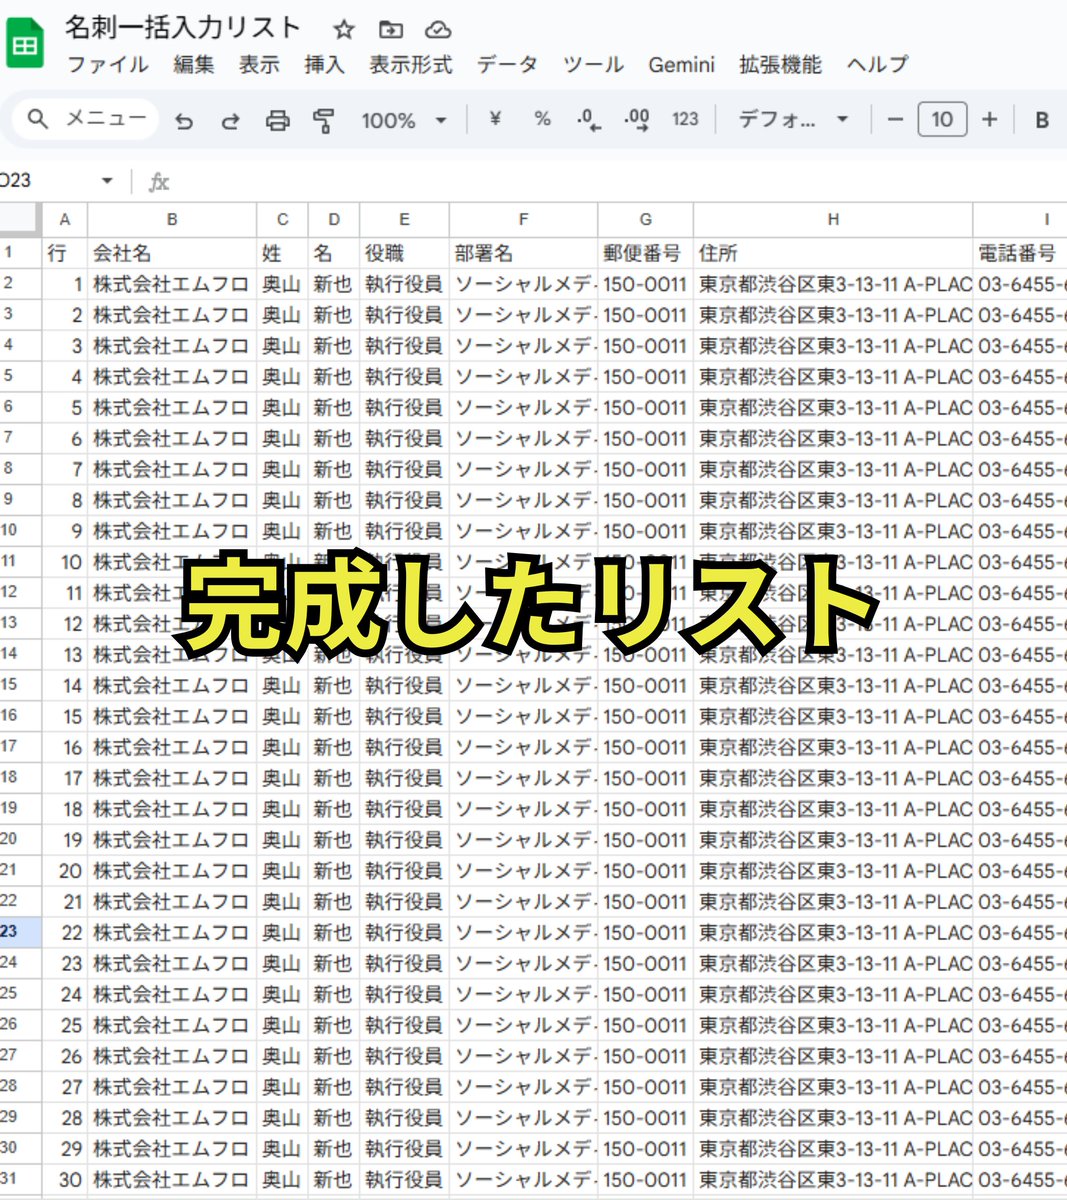Select row 1 header
The image size is (1067, 1200).
coord(20,253)
